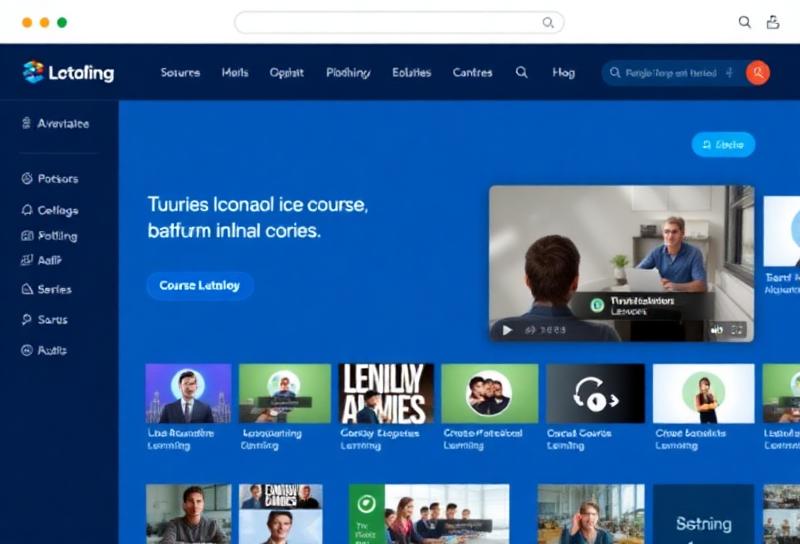Click the magnifier icon in the navigation bar

pyautogui.click(x=521, y=72)
